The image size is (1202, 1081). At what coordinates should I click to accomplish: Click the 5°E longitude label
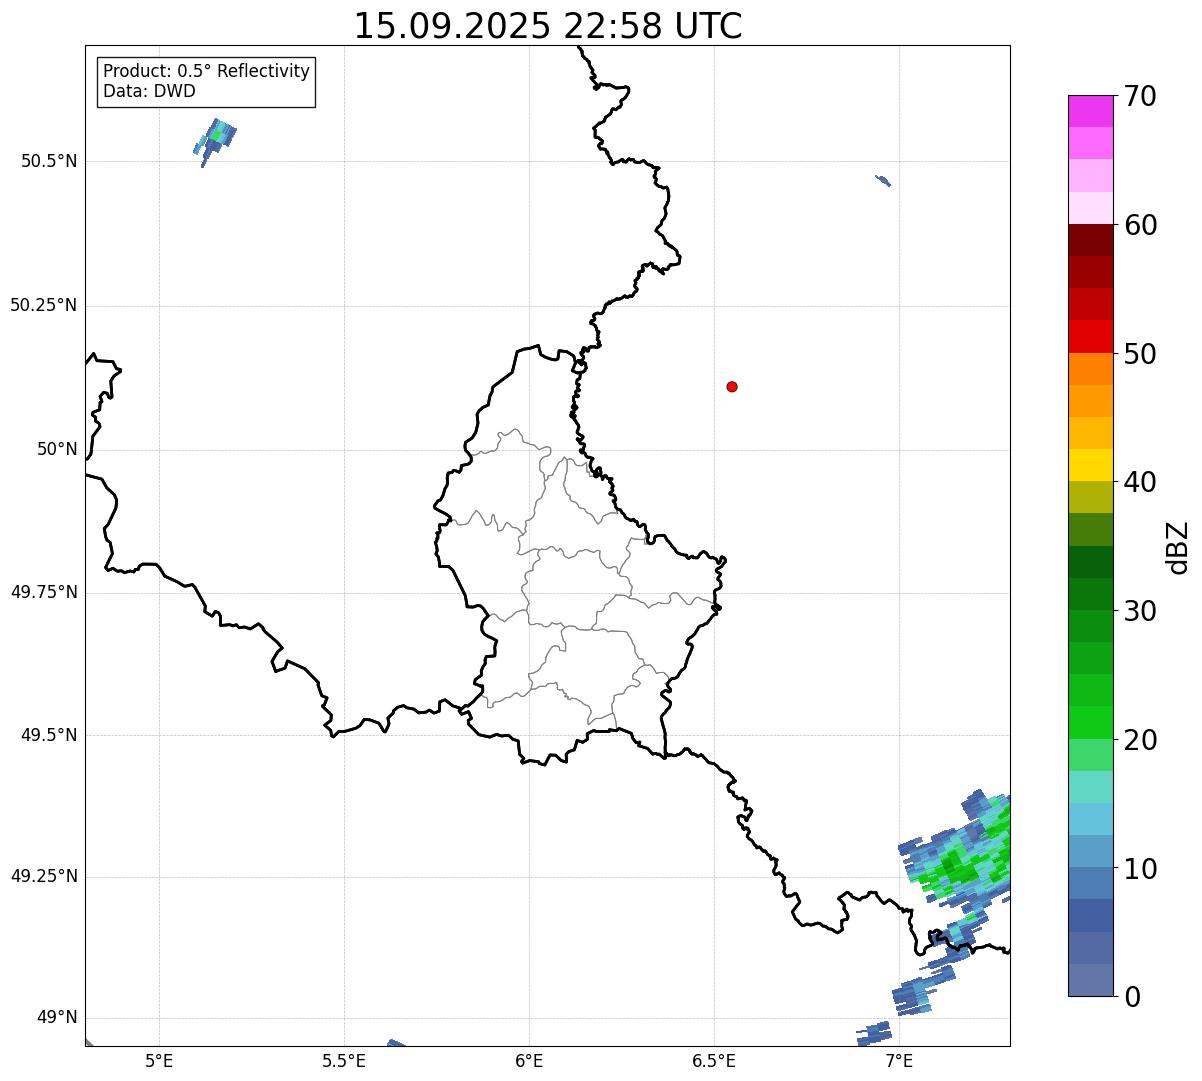coord(159,1060)
